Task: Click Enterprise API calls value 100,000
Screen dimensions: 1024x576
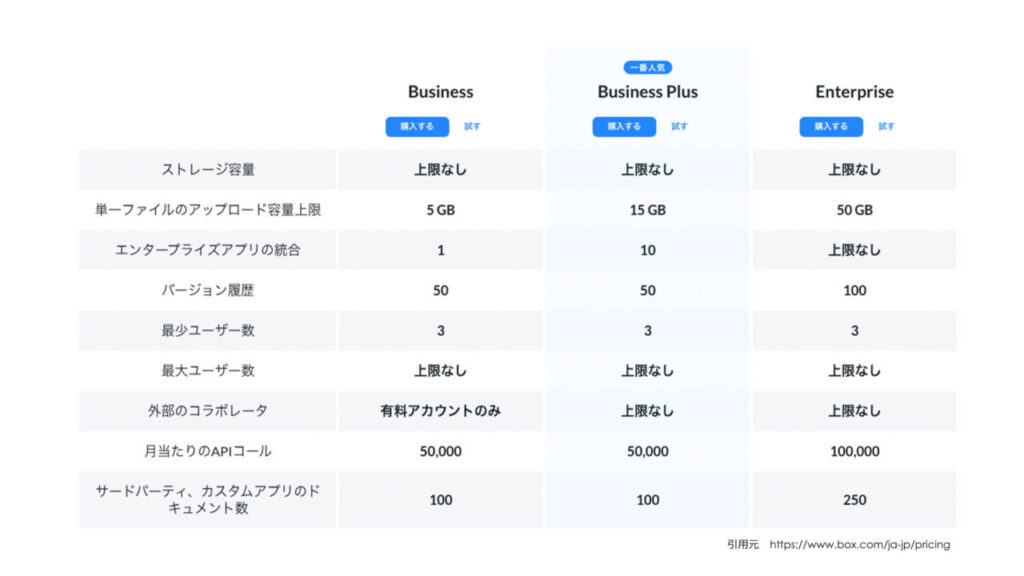Action: [x=855, y=451]
